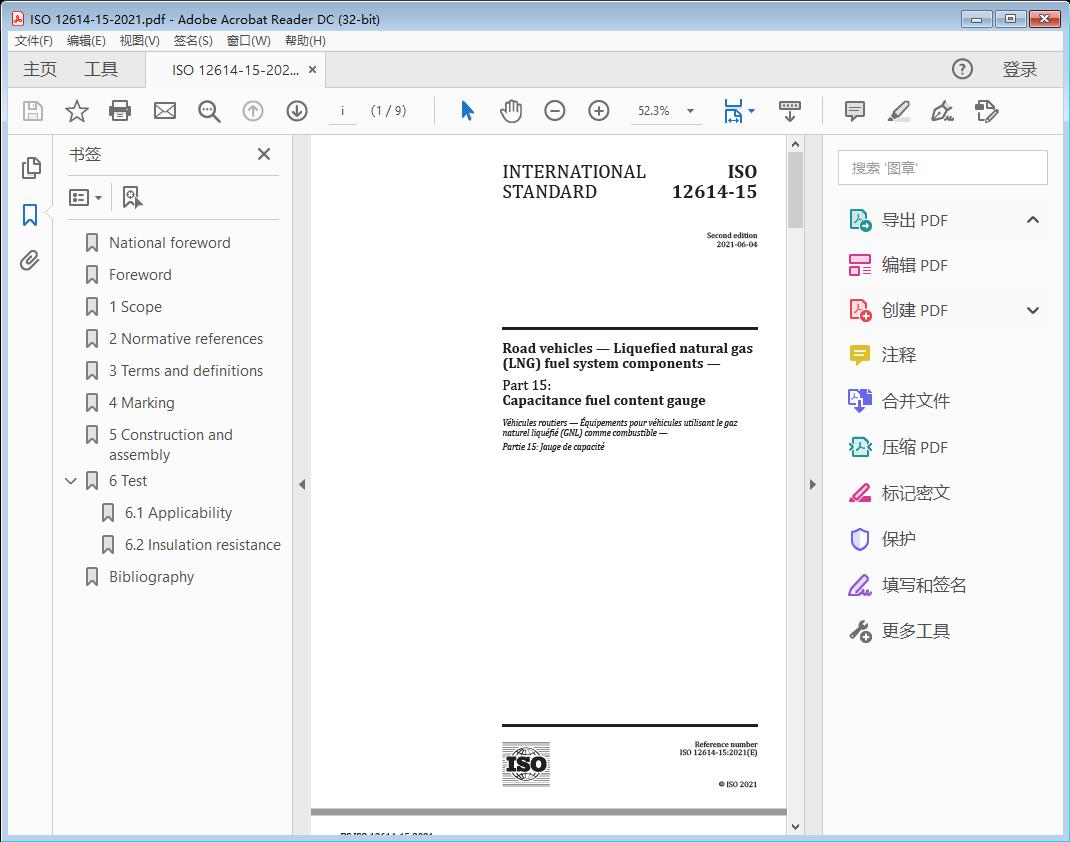Select the hand pan tool

[x=511, y=111]
